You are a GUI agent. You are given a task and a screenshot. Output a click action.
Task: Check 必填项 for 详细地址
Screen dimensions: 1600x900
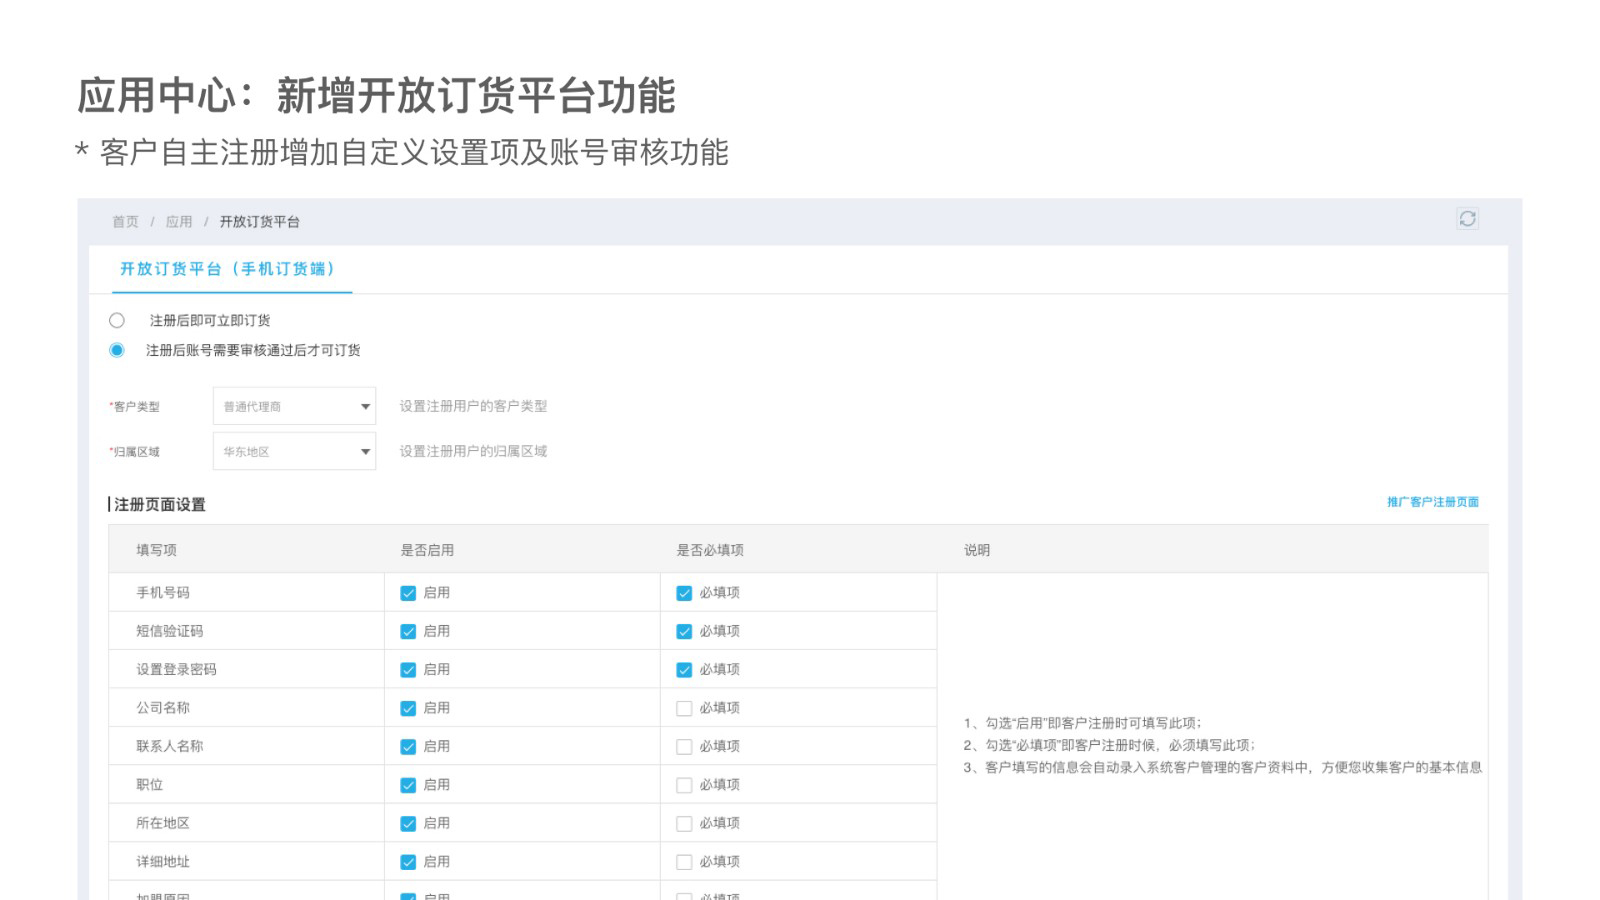[x=684, y=862]
